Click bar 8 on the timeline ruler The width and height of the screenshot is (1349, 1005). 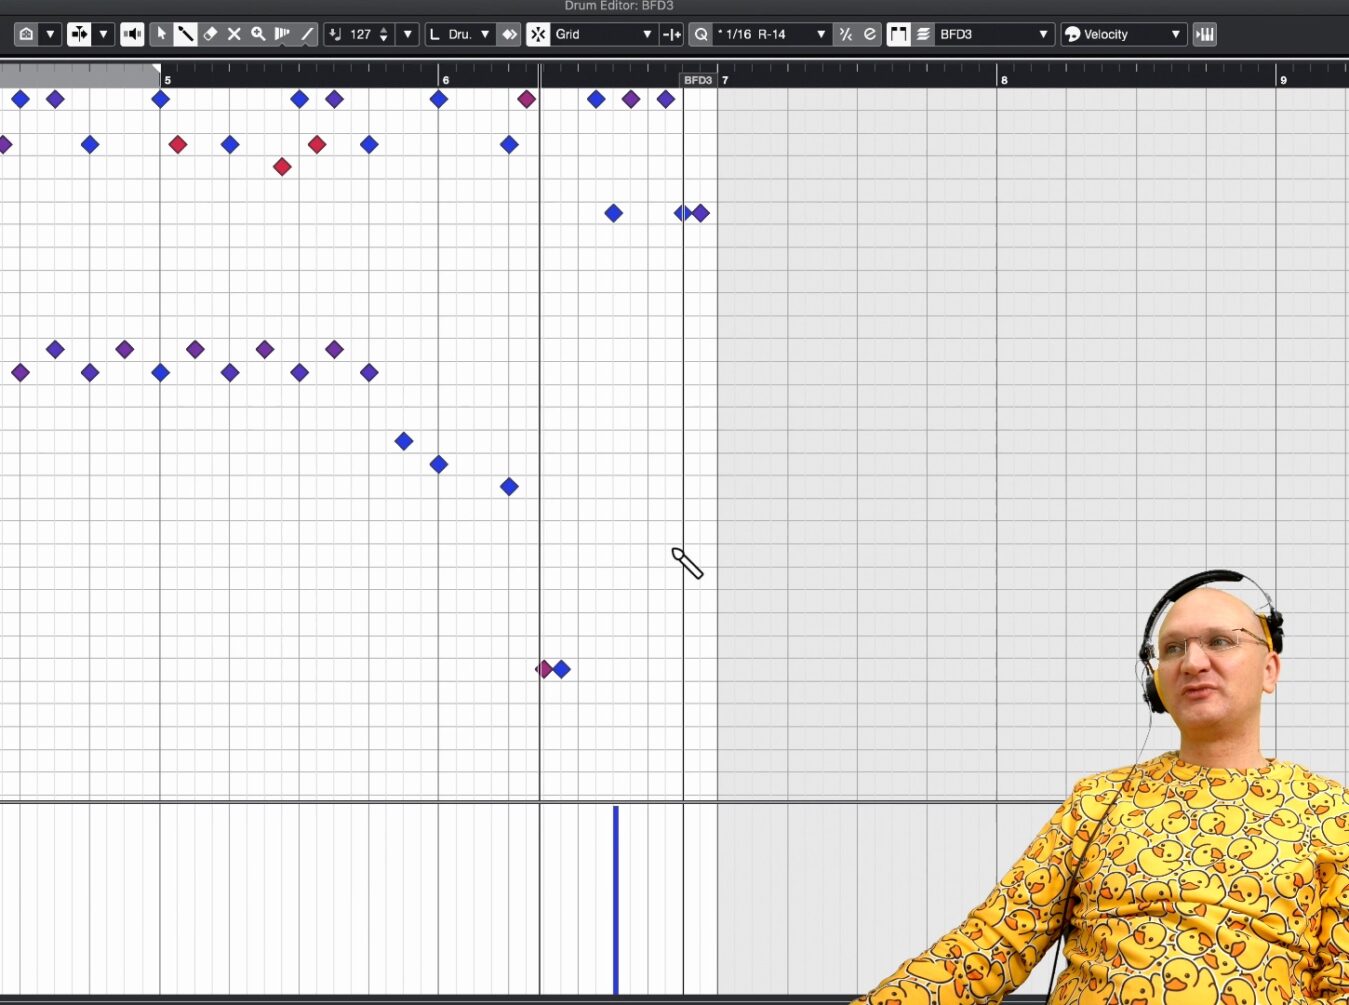1003,79
